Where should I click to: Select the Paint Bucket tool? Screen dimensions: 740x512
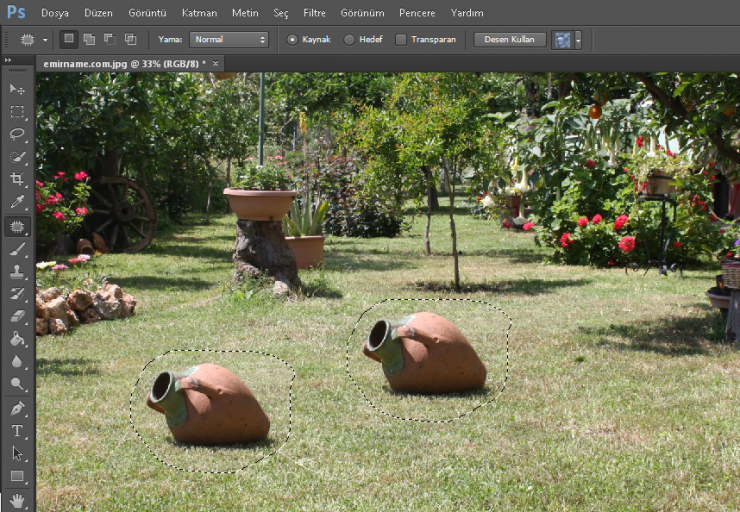(17, 338)
